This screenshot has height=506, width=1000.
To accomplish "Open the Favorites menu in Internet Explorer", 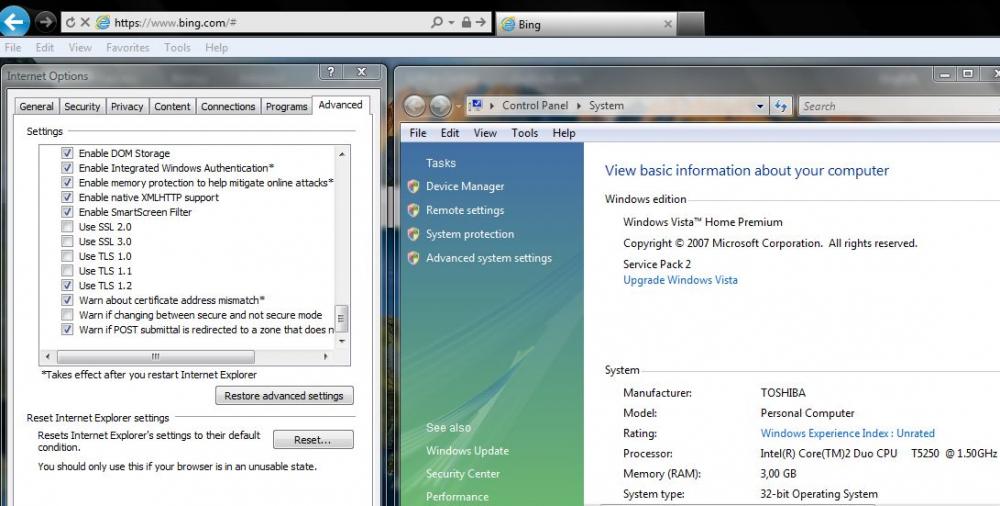I will [128, 47].
